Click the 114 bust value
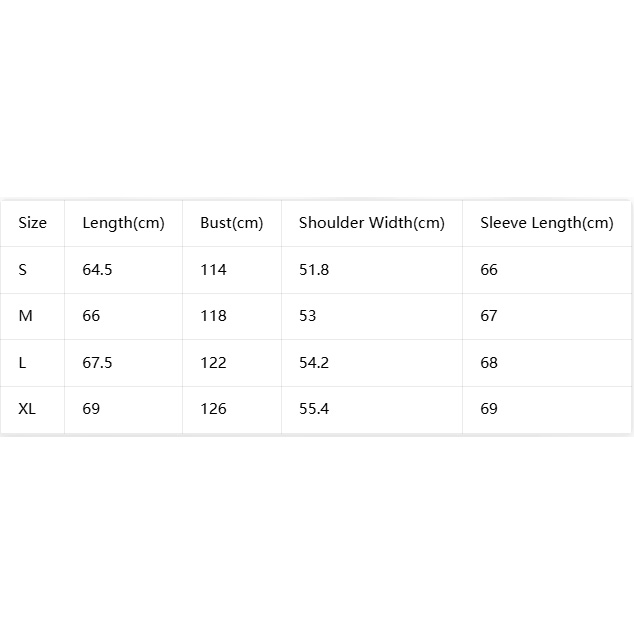The width and height of the screenshot is (634, 634). pyautogui.click(x=213, y=270)
